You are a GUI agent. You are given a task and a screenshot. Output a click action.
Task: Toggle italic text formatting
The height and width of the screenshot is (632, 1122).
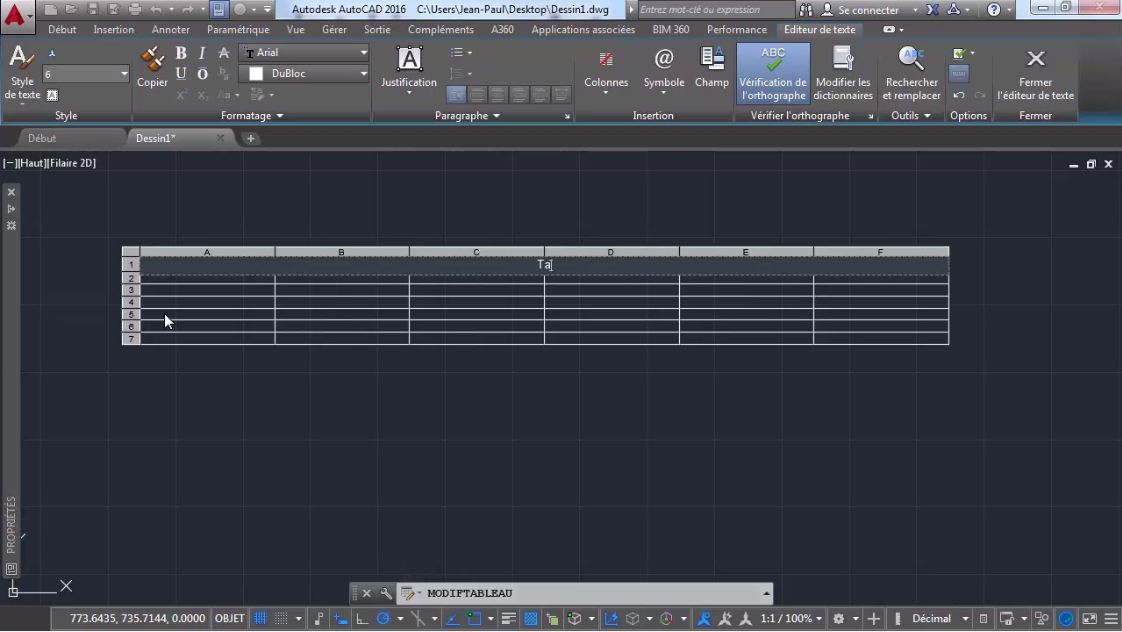coord(202,53)
